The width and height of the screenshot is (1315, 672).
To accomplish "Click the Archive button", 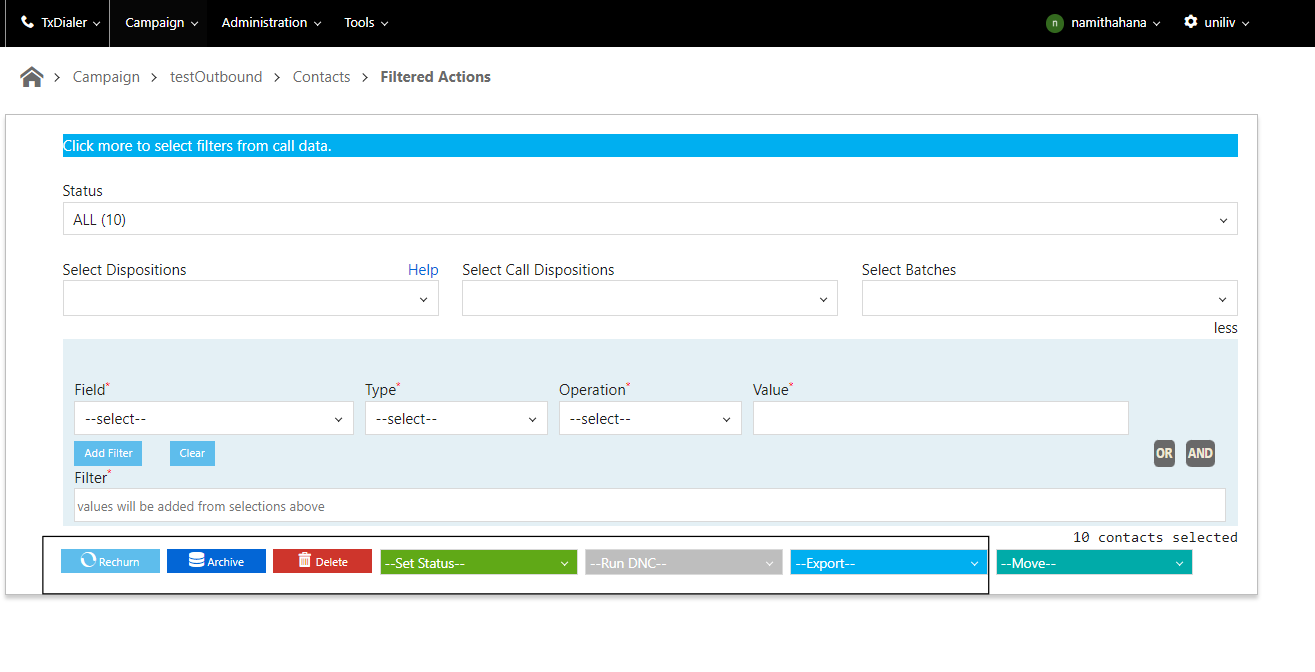I will [216, 561].
